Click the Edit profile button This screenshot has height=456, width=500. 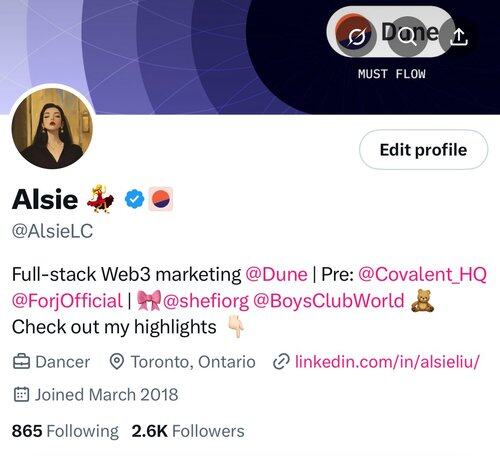click(x=423, y=150)
